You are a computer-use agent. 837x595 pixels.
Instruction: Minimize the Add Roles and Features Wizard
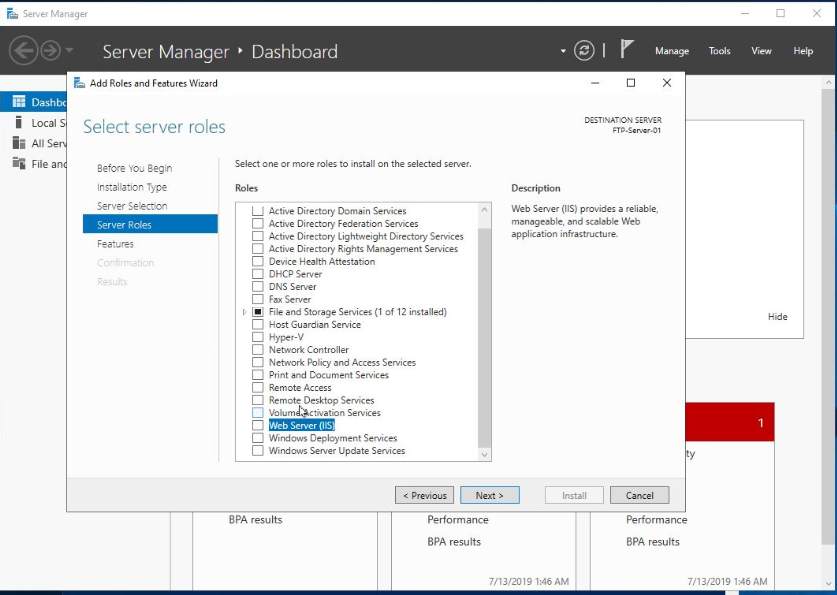point(595,83)
